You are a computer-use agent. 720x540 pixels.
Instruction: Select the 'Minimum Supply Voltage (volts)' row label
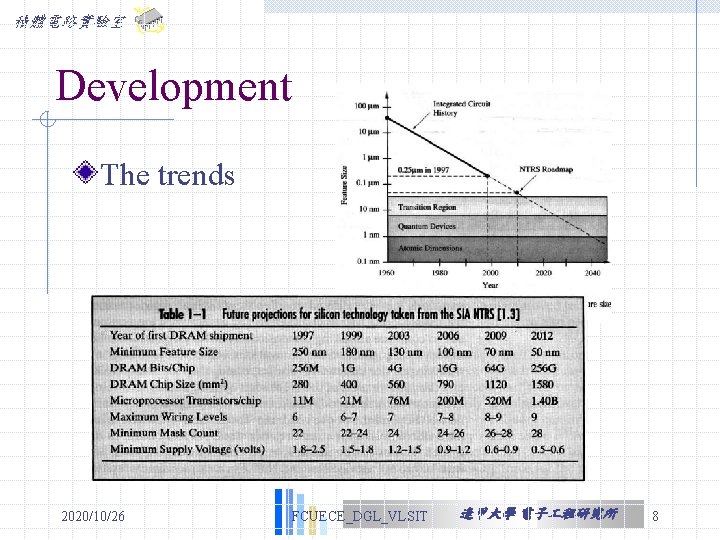[x=187, y=449]
